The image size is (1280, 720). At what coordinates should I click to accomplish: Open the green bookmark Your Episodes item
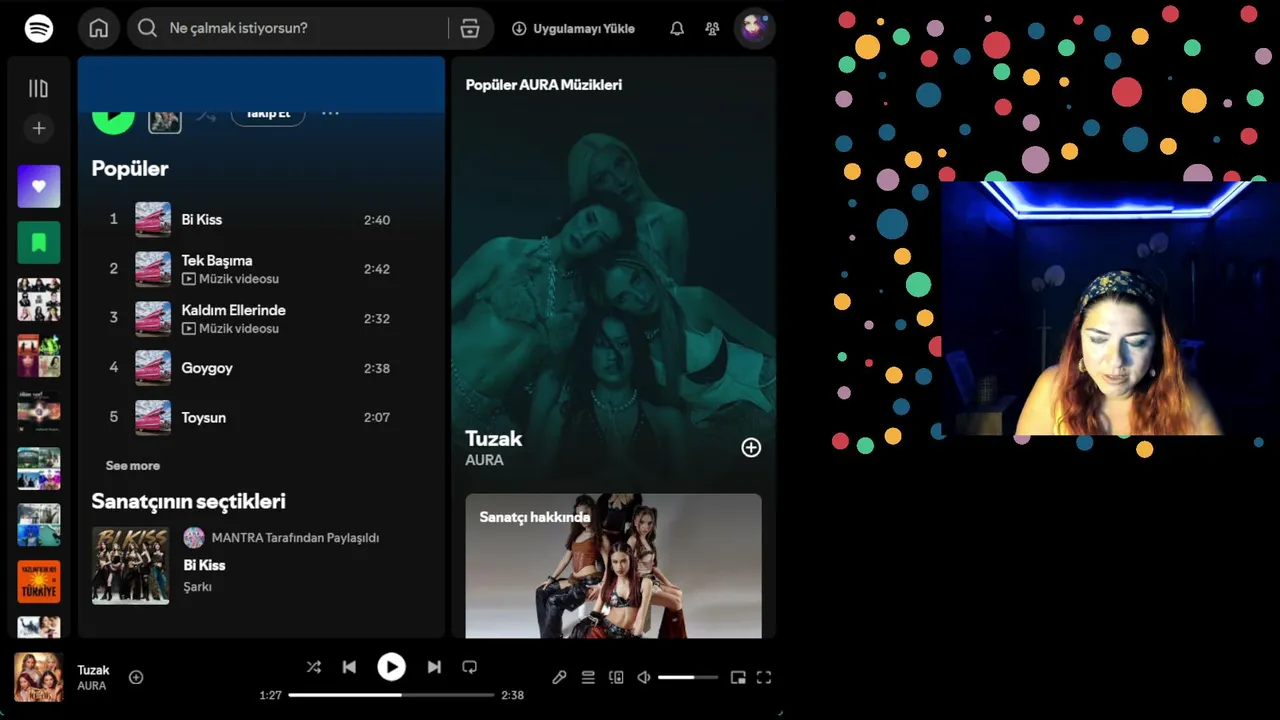39,242
